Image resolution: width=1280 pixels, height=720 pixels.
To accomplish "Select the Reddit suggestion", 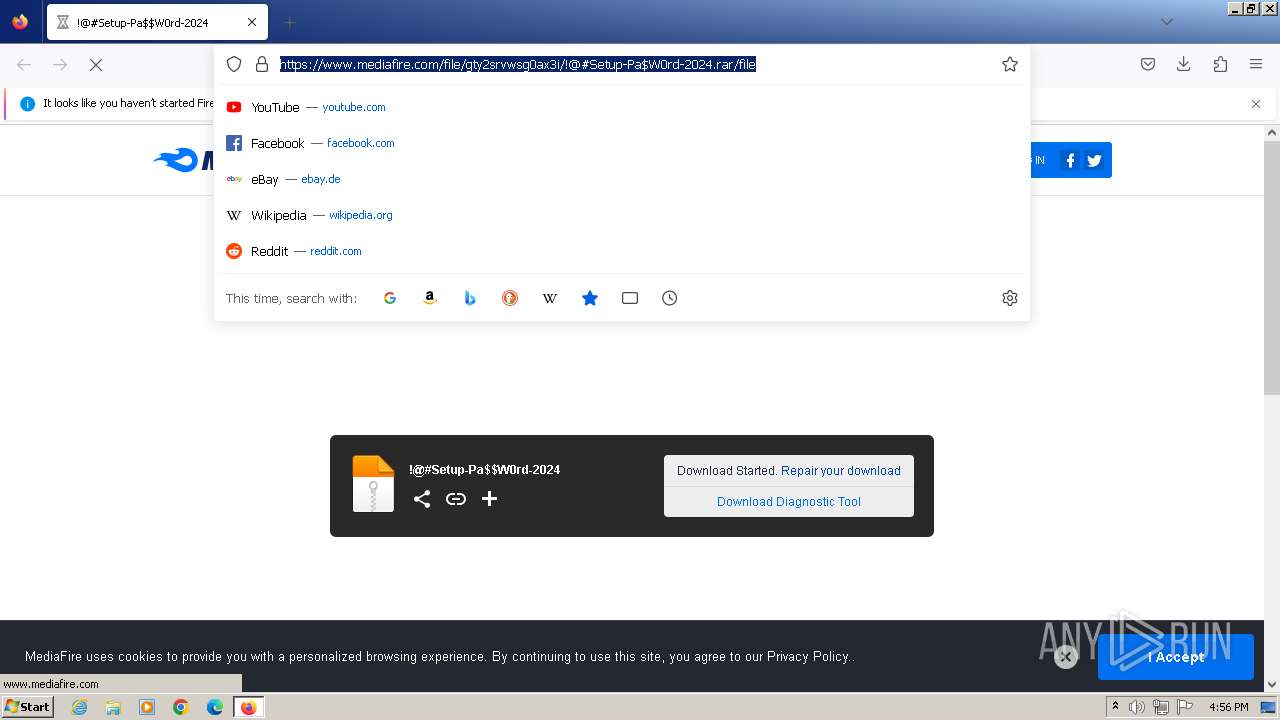I will 622,251.
